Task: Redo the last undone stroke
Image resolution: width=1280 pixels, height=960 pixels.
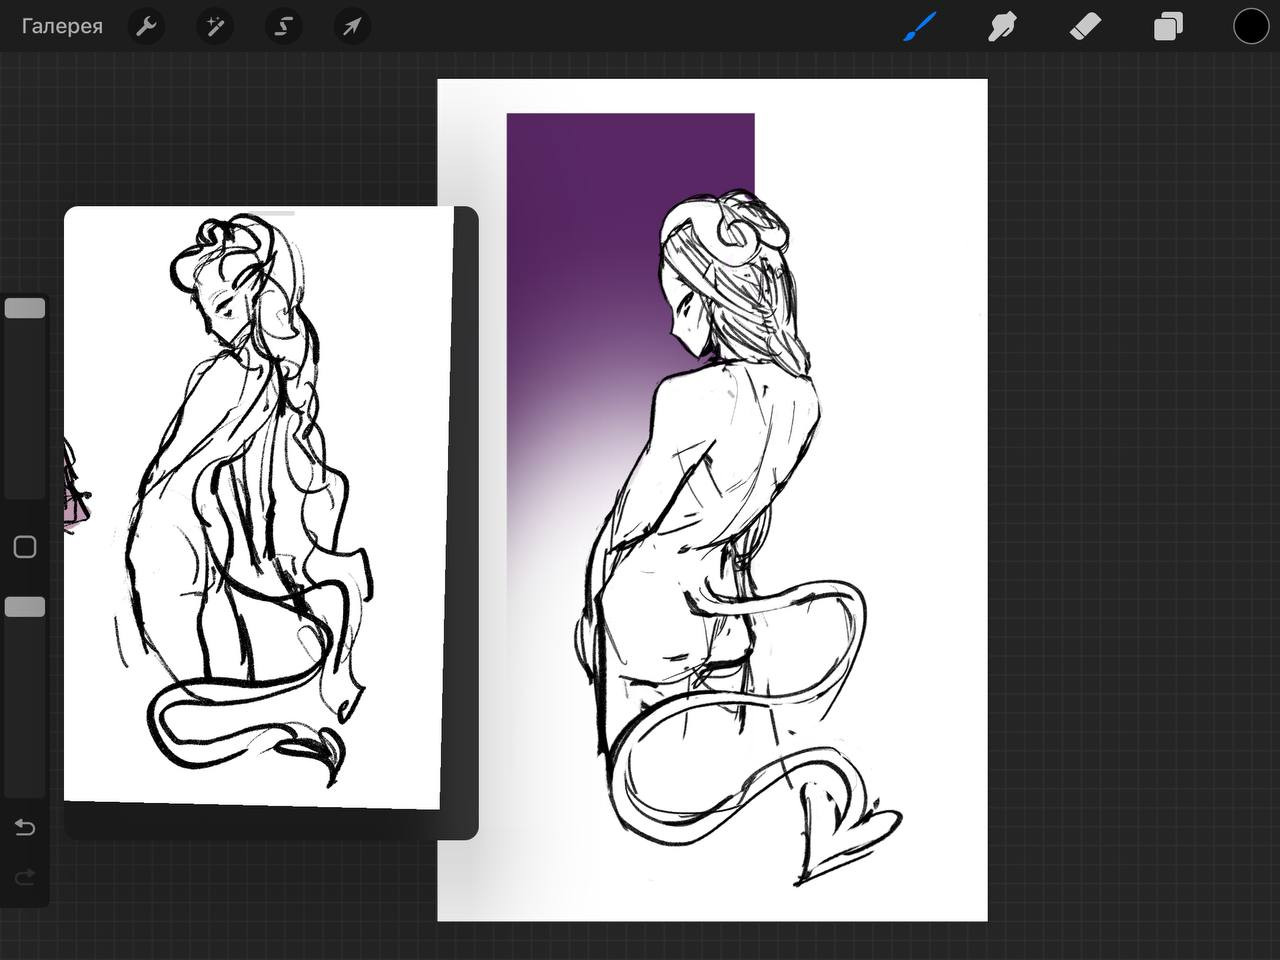Action: pos(25,877)
